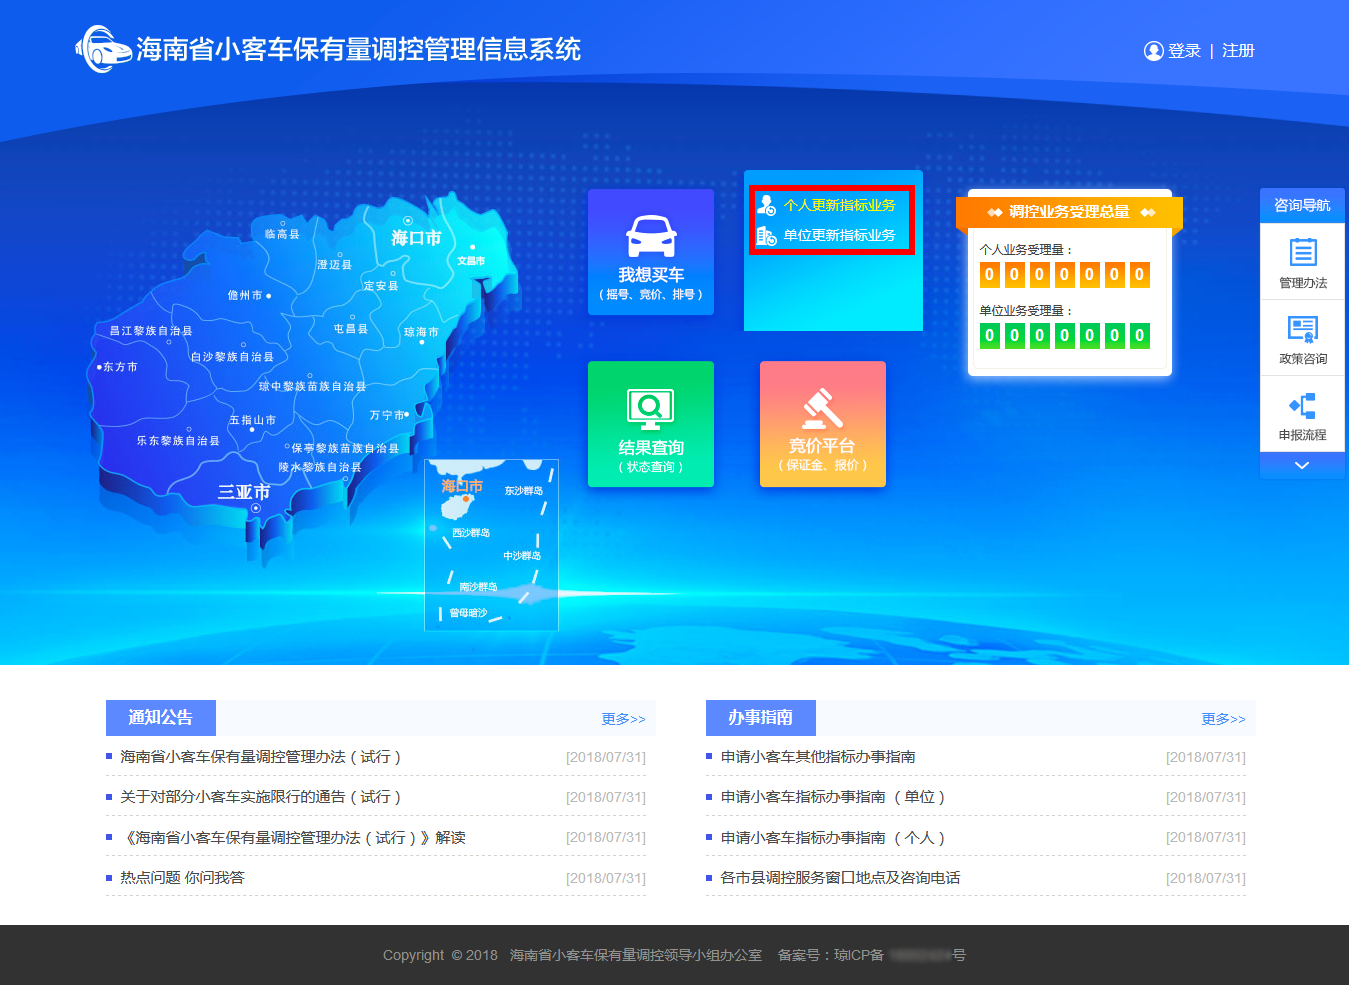Image resolution: width=1349 pixels, height=985 pixels.
Task: Open guide 各市县调控服务窗口地点及咨询电话
Action: click(840, 877)
